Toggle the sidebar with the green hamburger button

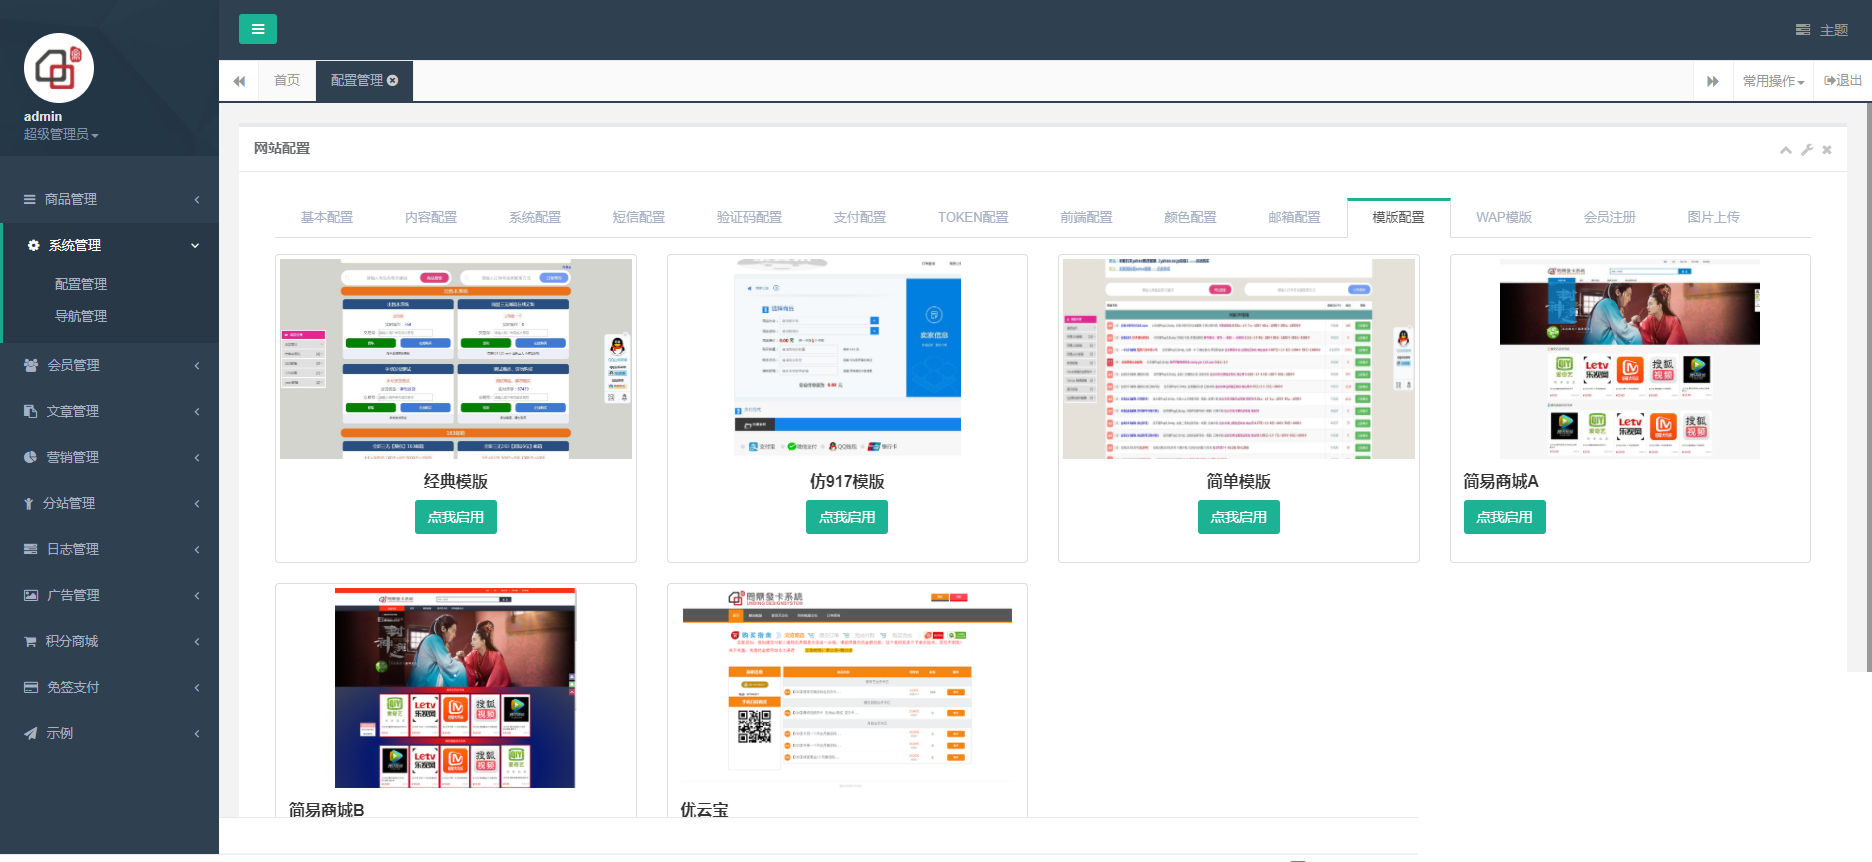[258, 29]
